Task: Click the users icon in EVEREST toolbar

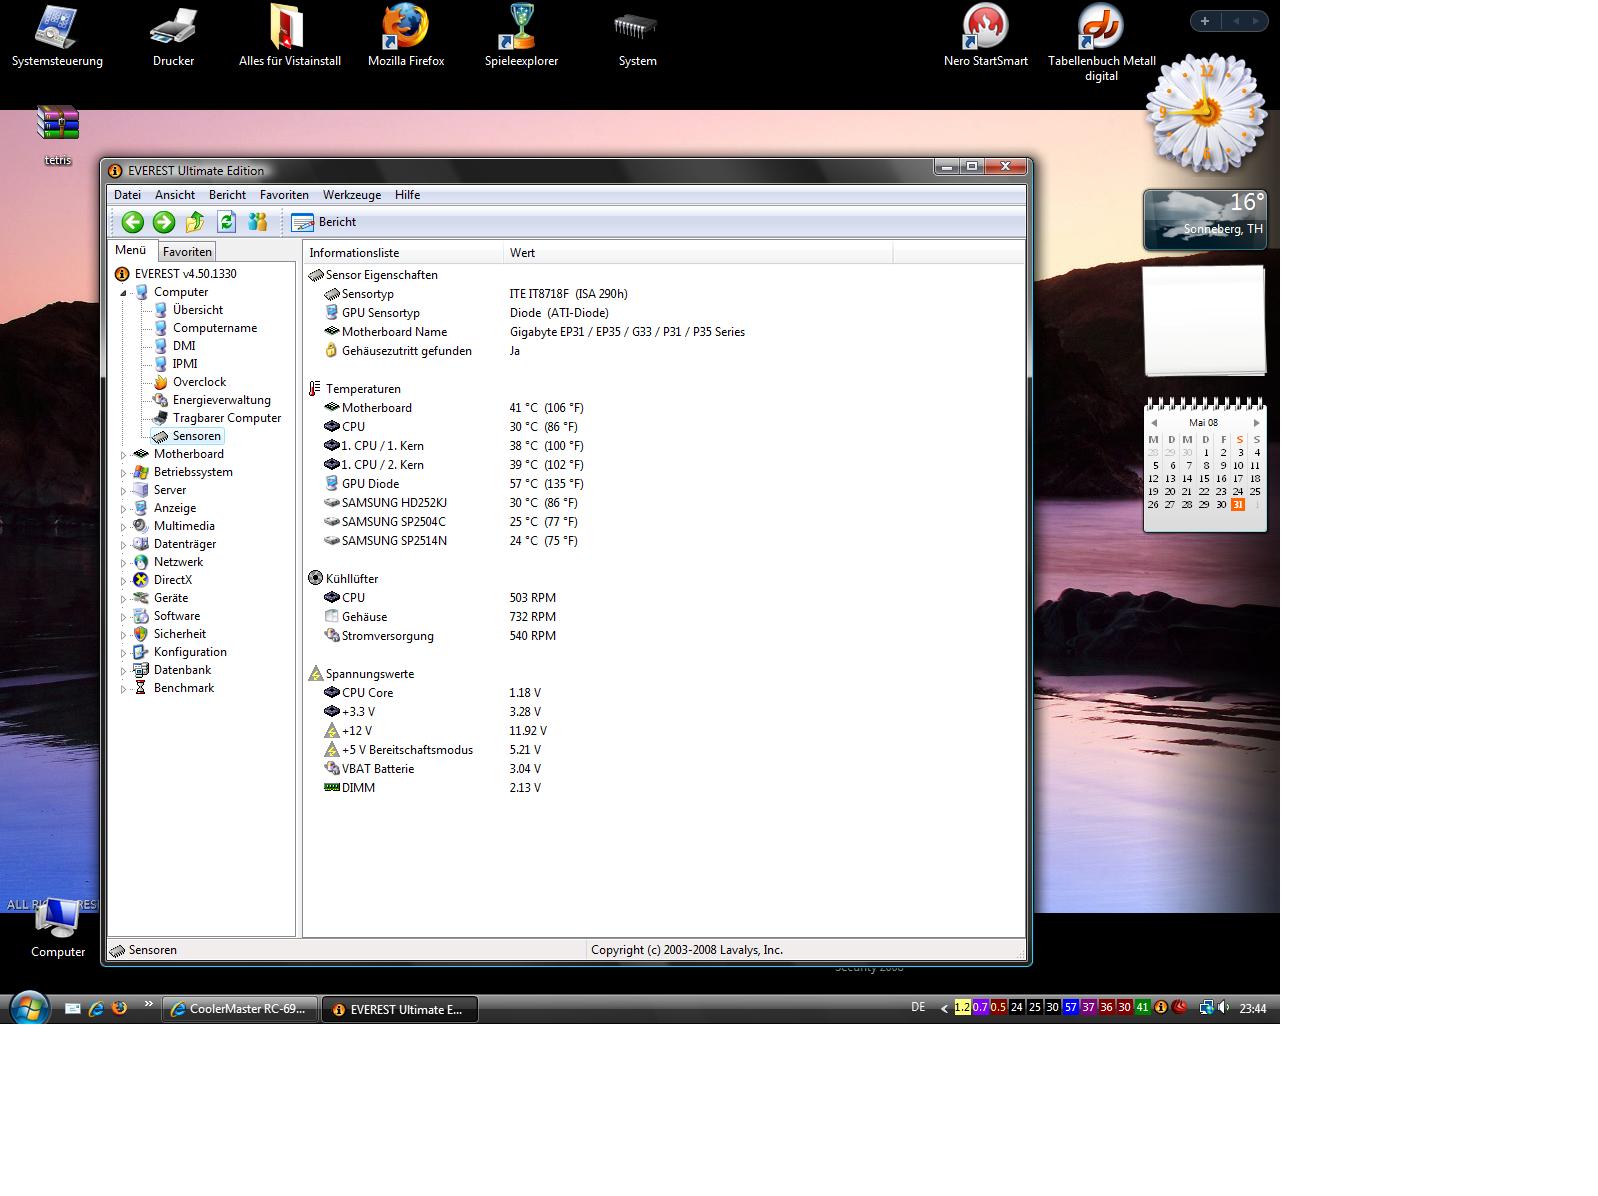Action: tap(257, 222)
